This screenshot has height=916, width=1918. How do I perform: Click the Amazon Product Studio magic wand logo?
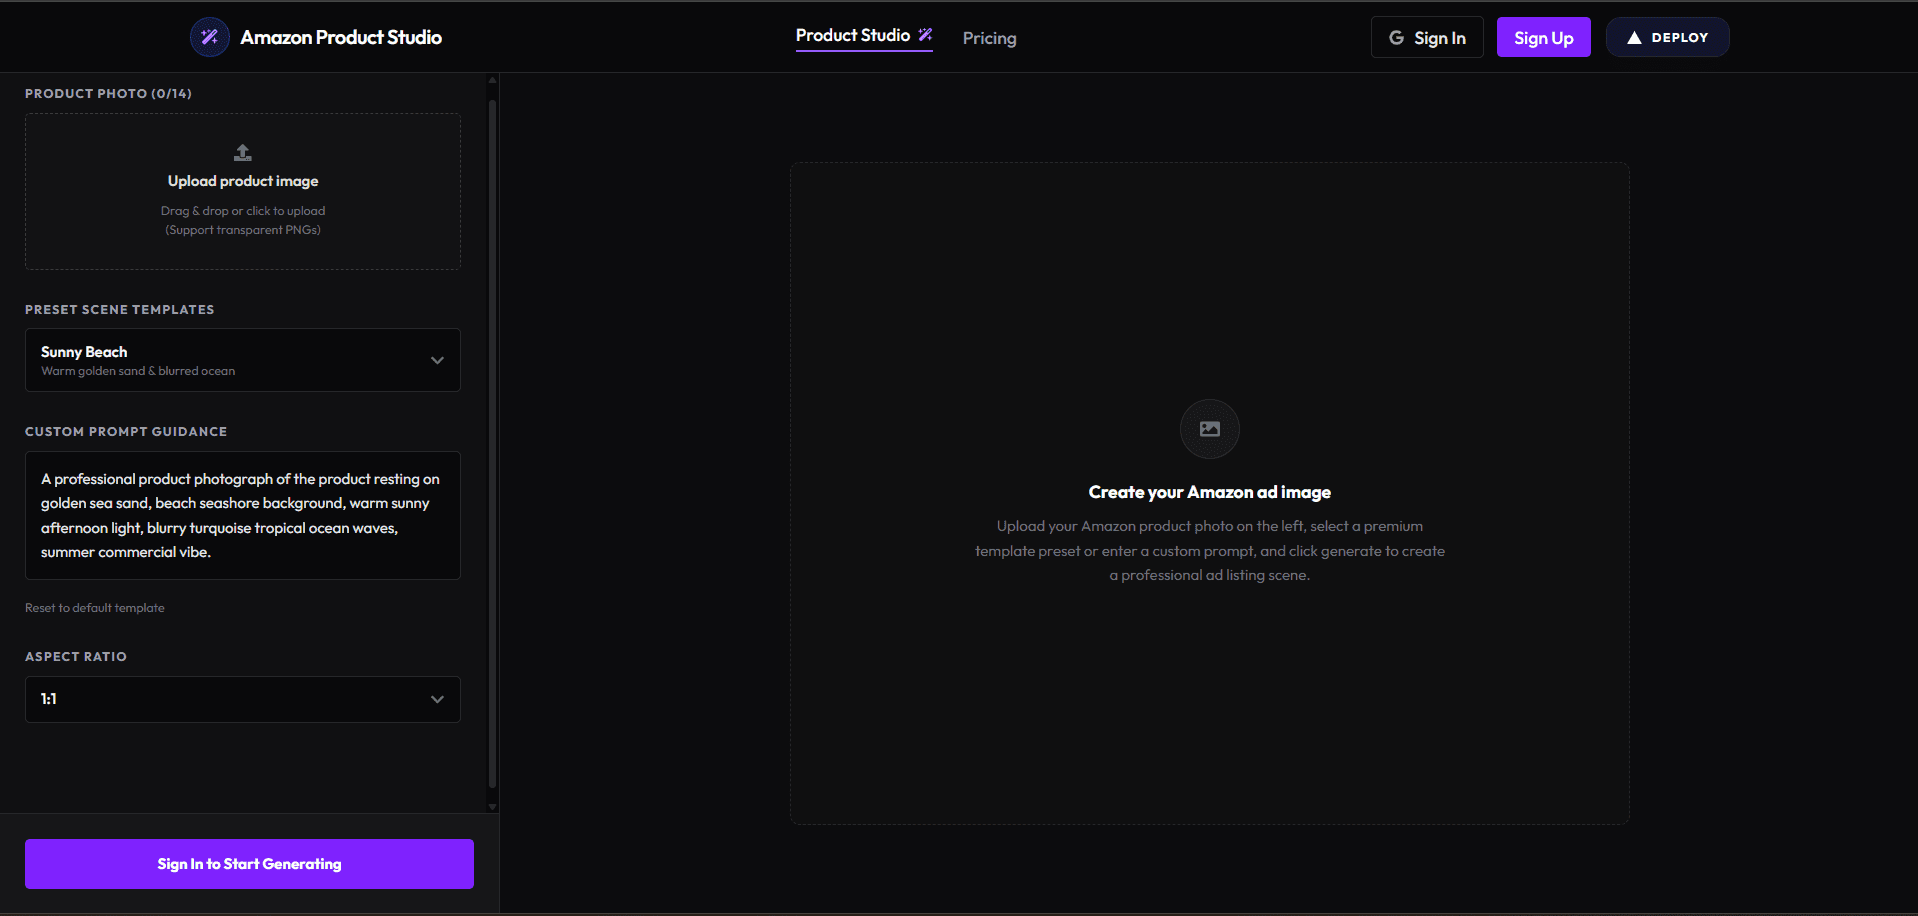point(209,37)
